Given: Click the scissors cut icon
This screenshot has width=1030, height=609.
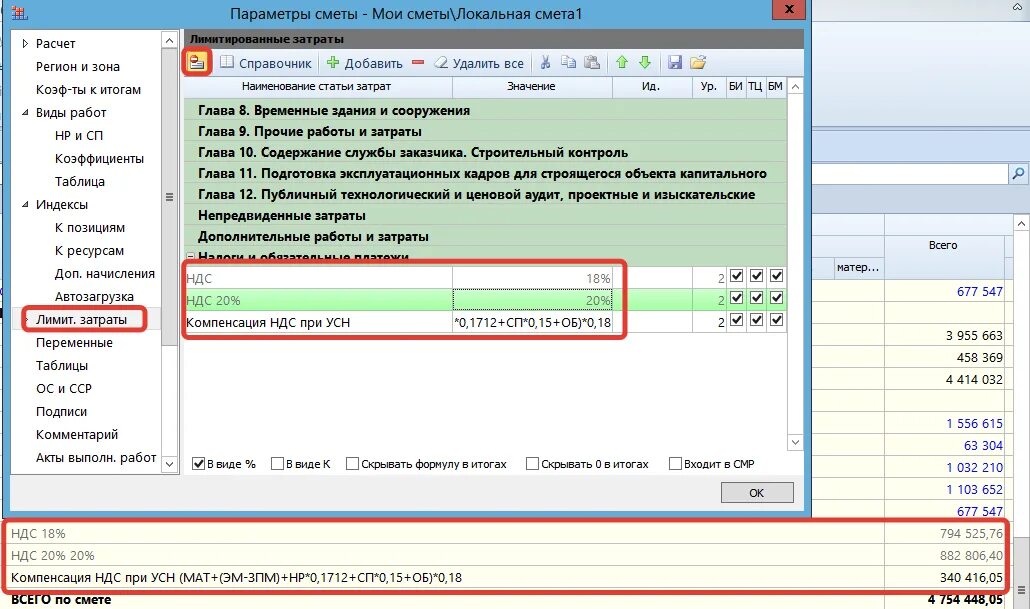Looking at the screenshot, I should (545, 62).
